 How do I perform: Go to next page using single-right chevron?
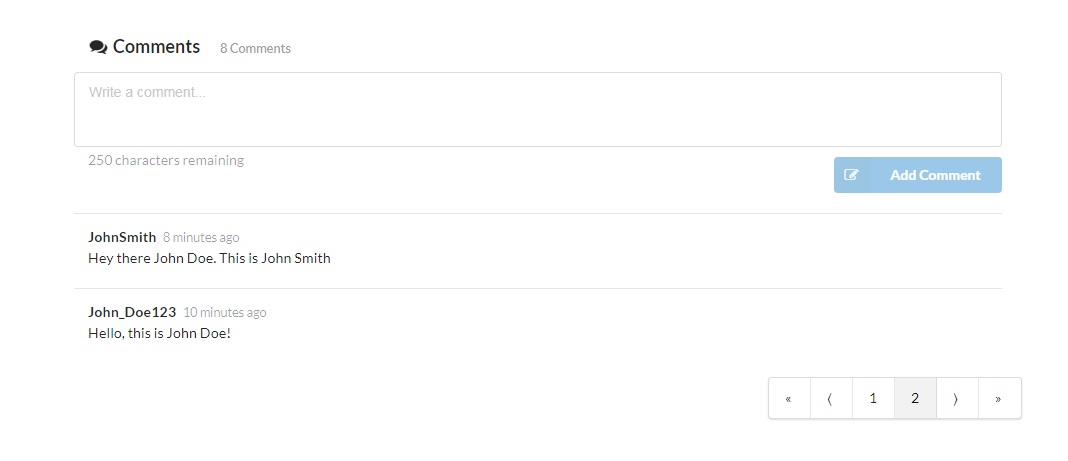click(x=957, y=398)
